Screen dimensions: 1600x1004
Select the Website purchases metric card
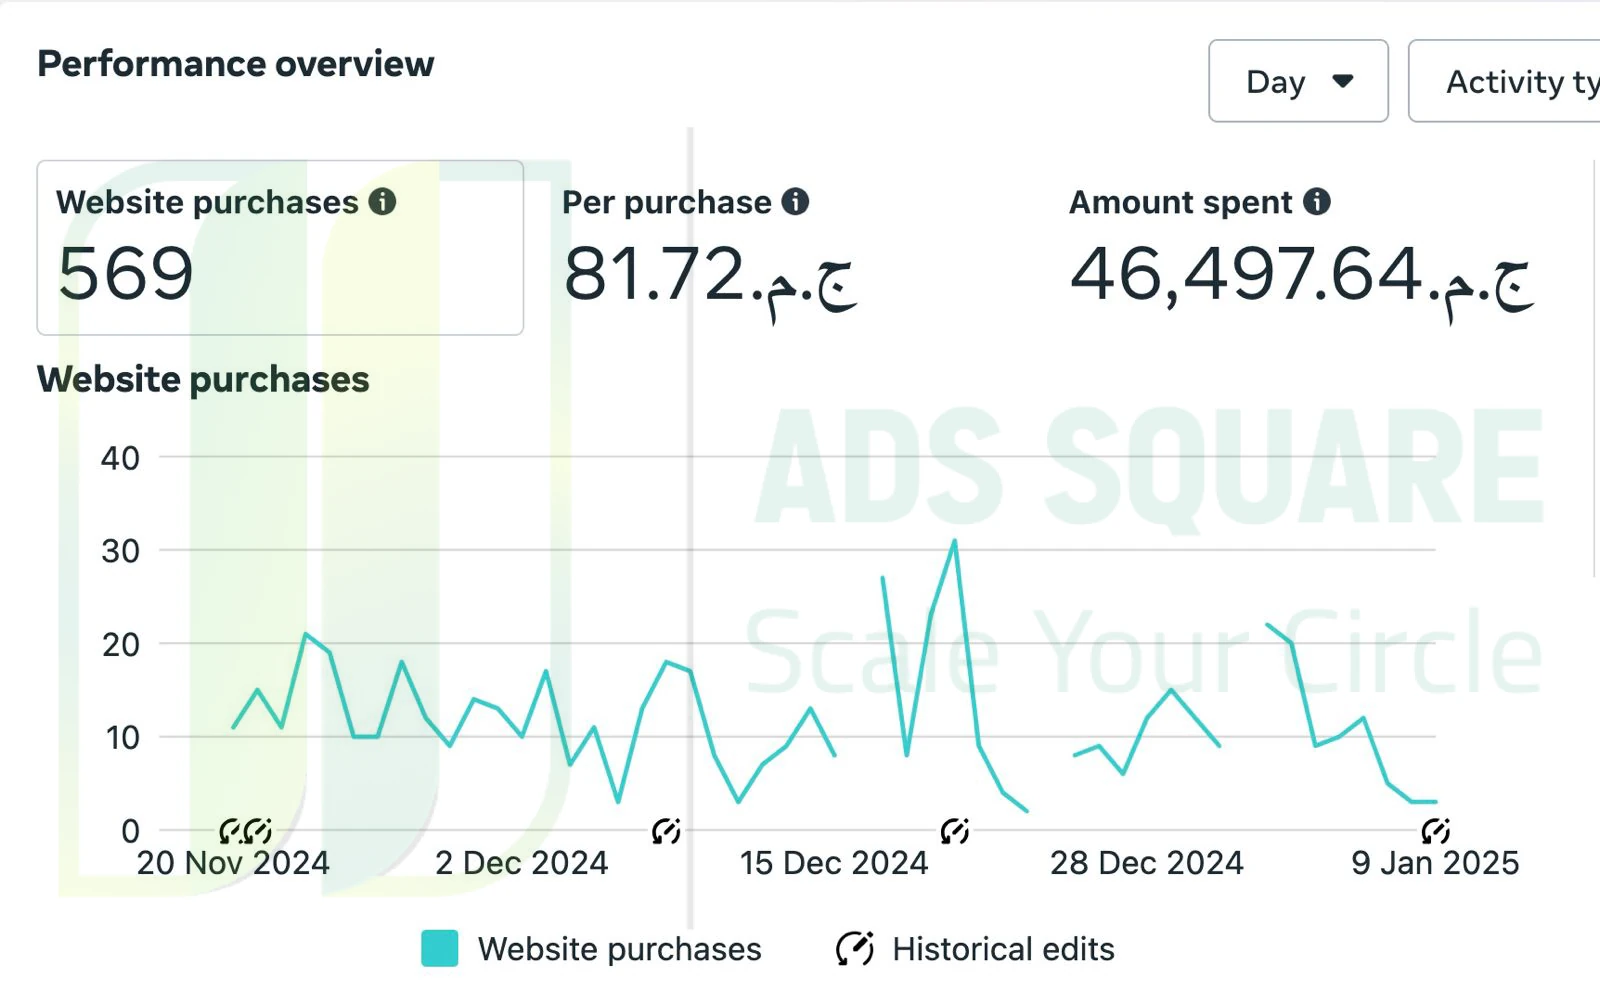tap(280, 248)
